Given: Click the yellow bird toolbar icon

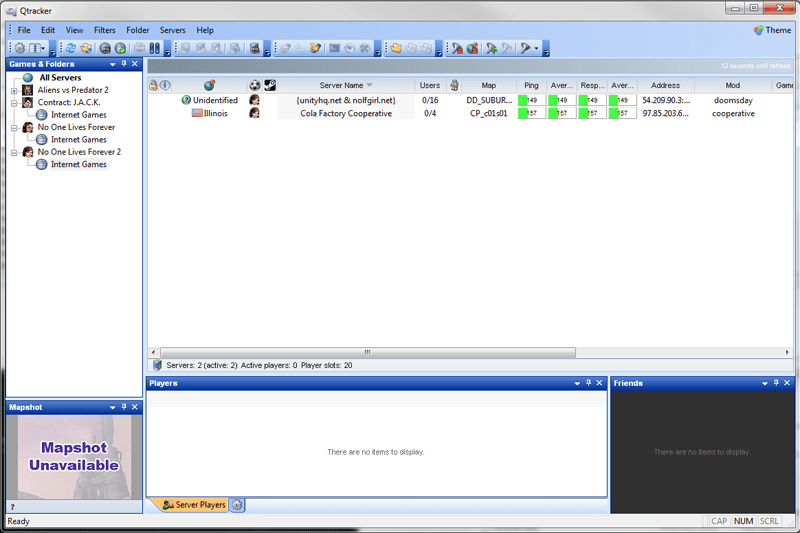Looking at the screenshot, I should click(315, 48).
